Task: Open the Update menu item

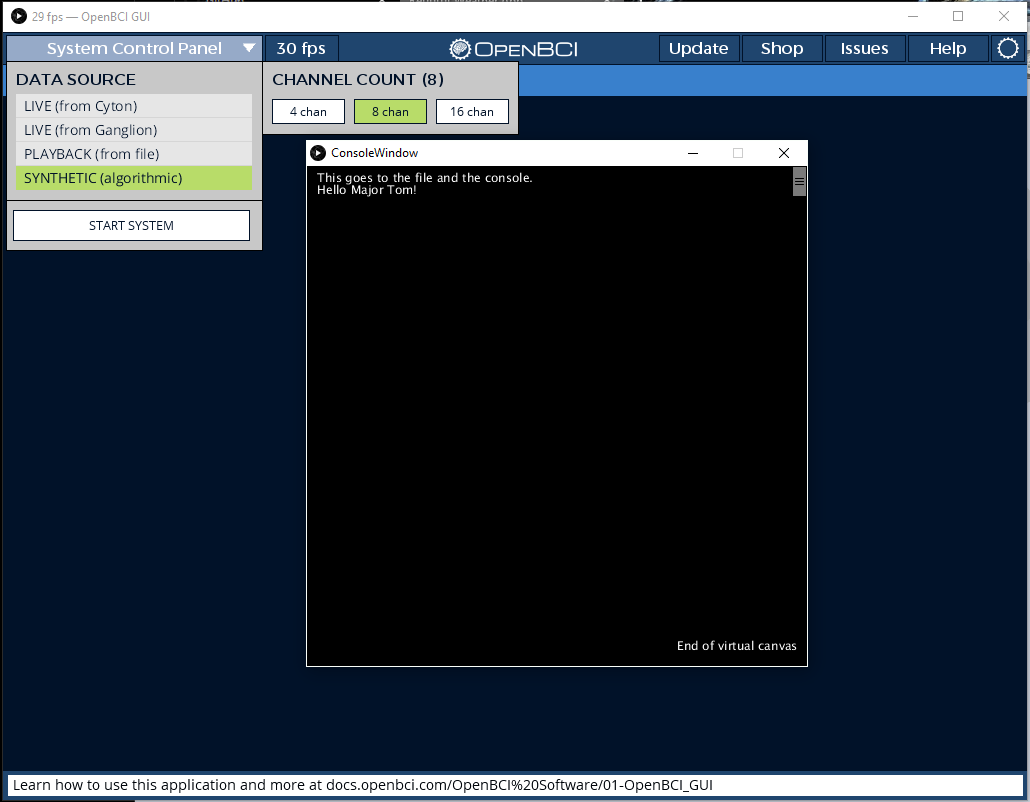Action: pos(699,47)
